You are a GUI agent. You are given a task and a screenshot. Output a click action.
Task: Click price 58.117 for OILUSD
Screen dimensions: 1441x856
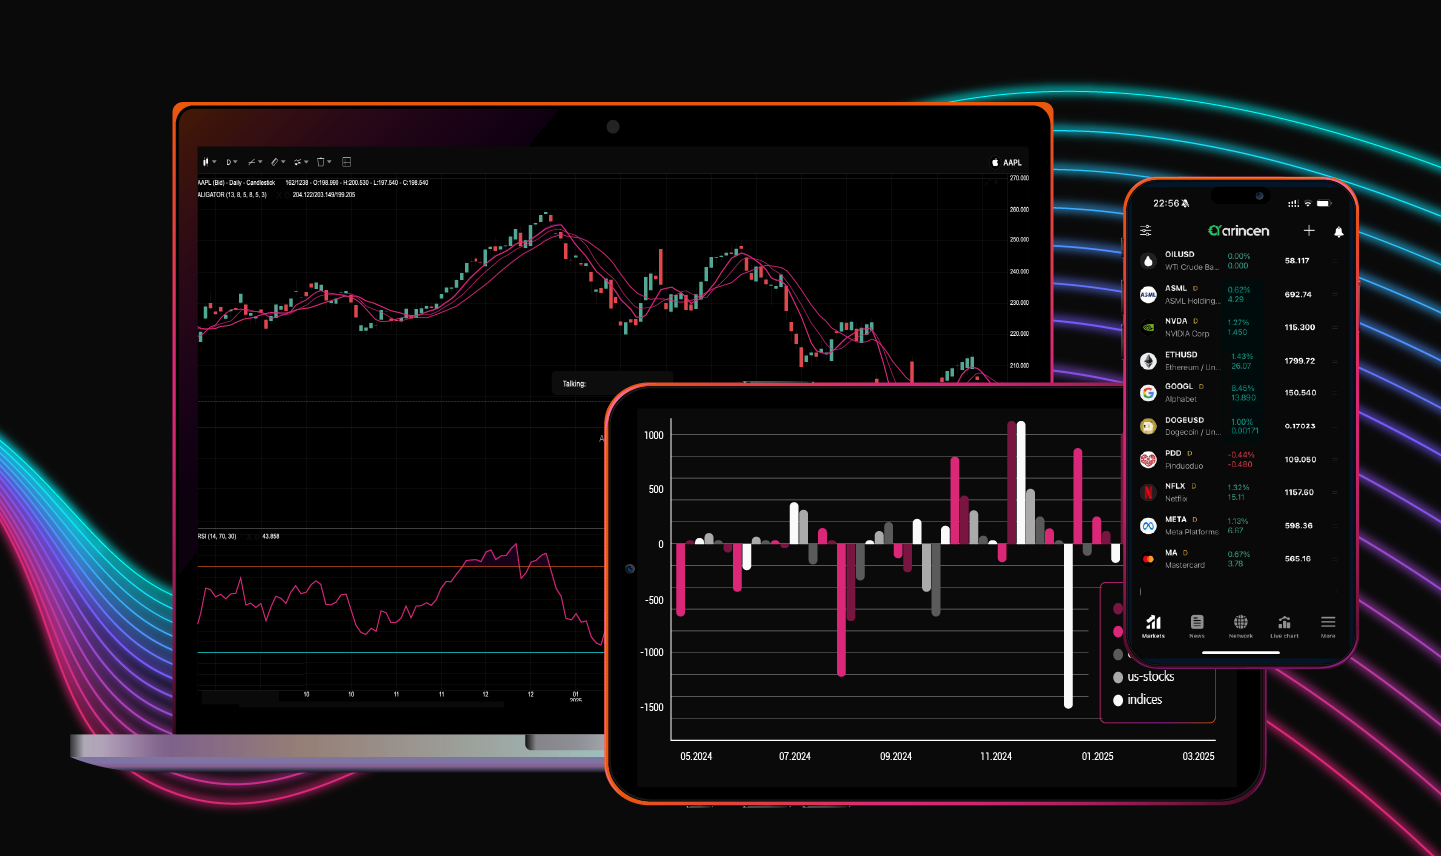pos(1297,261)
